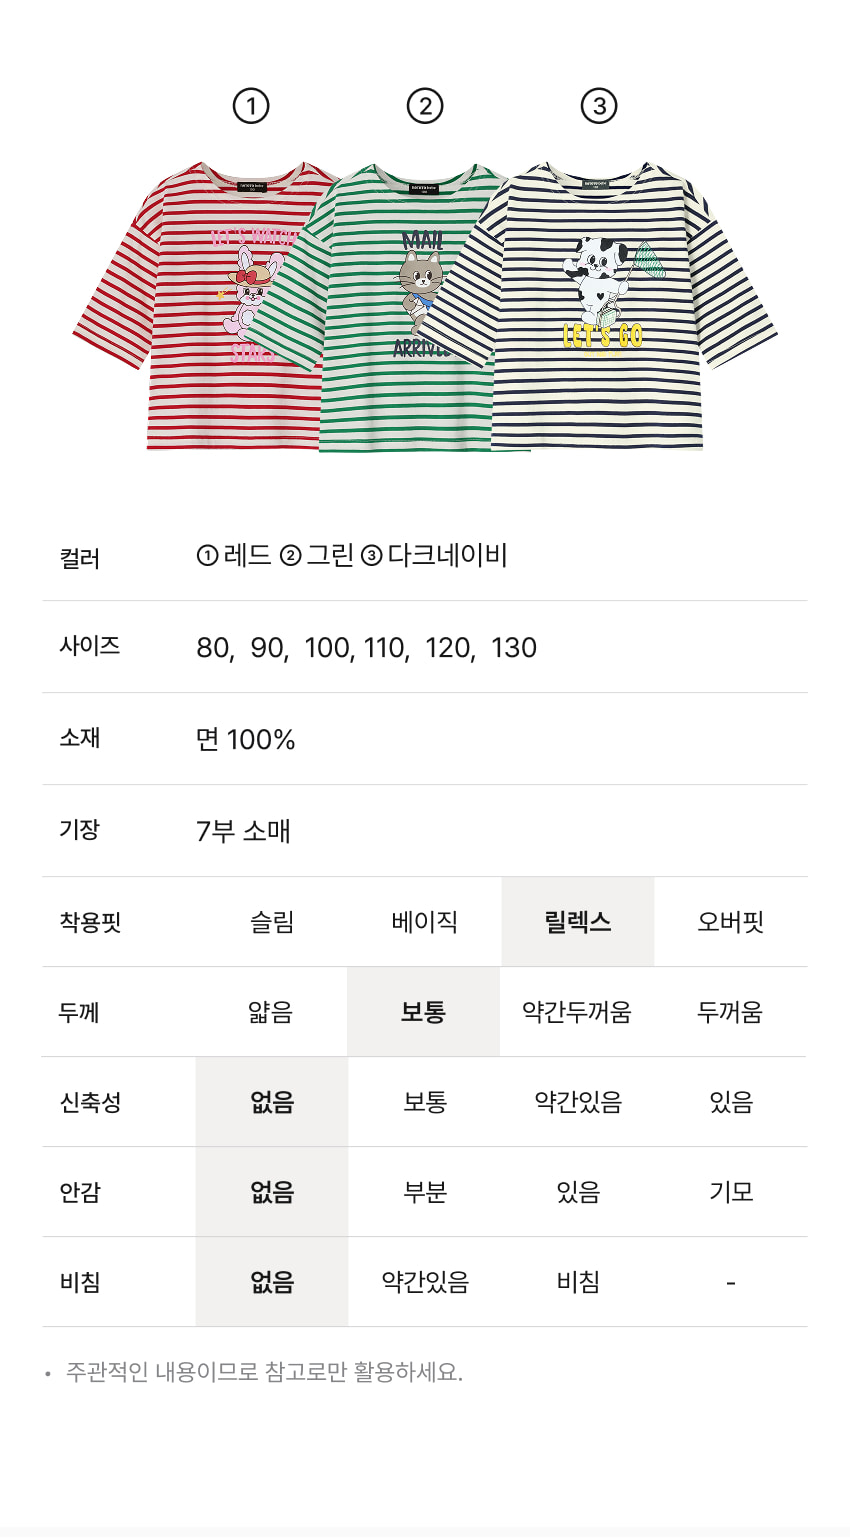
Task: Click the circled number 1 icon above red shirt
Action: (251, 106)
